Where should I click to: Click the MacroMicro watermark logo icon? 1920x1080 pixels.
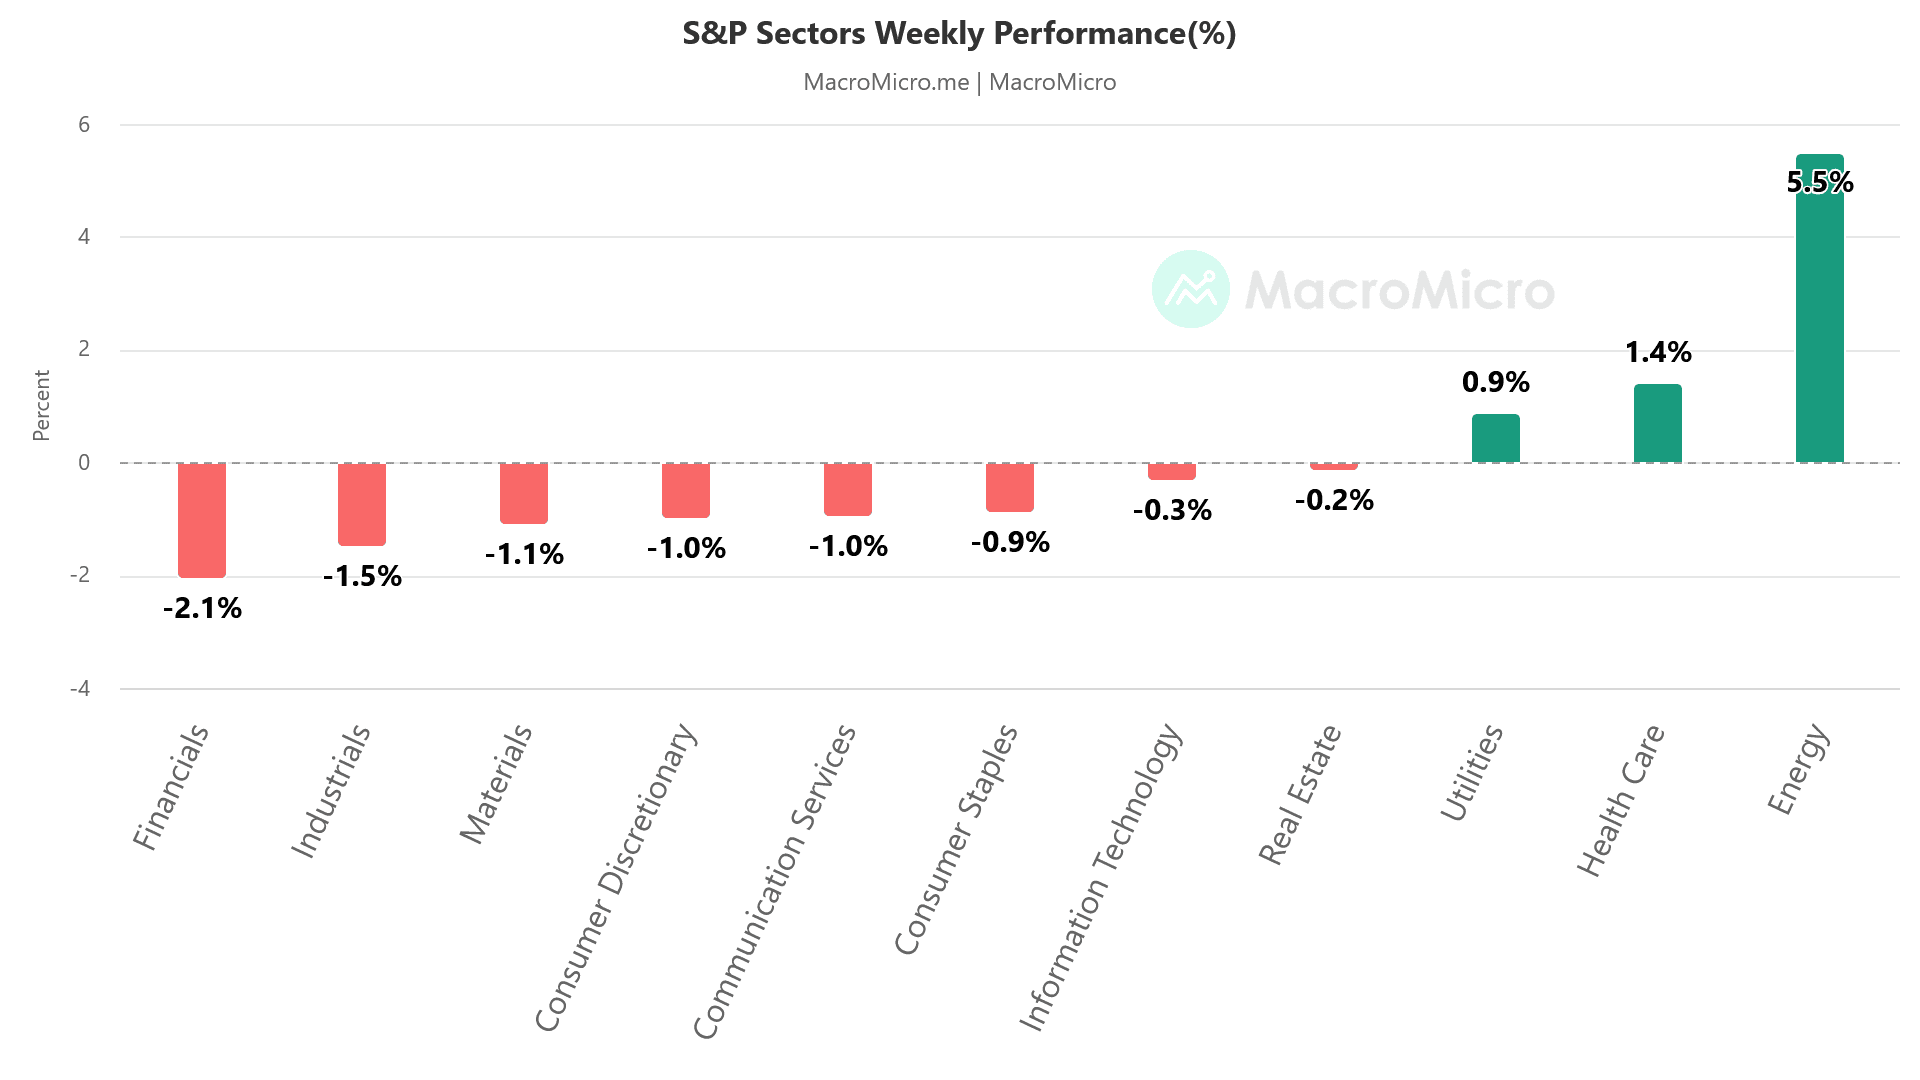coord(1190,289)
